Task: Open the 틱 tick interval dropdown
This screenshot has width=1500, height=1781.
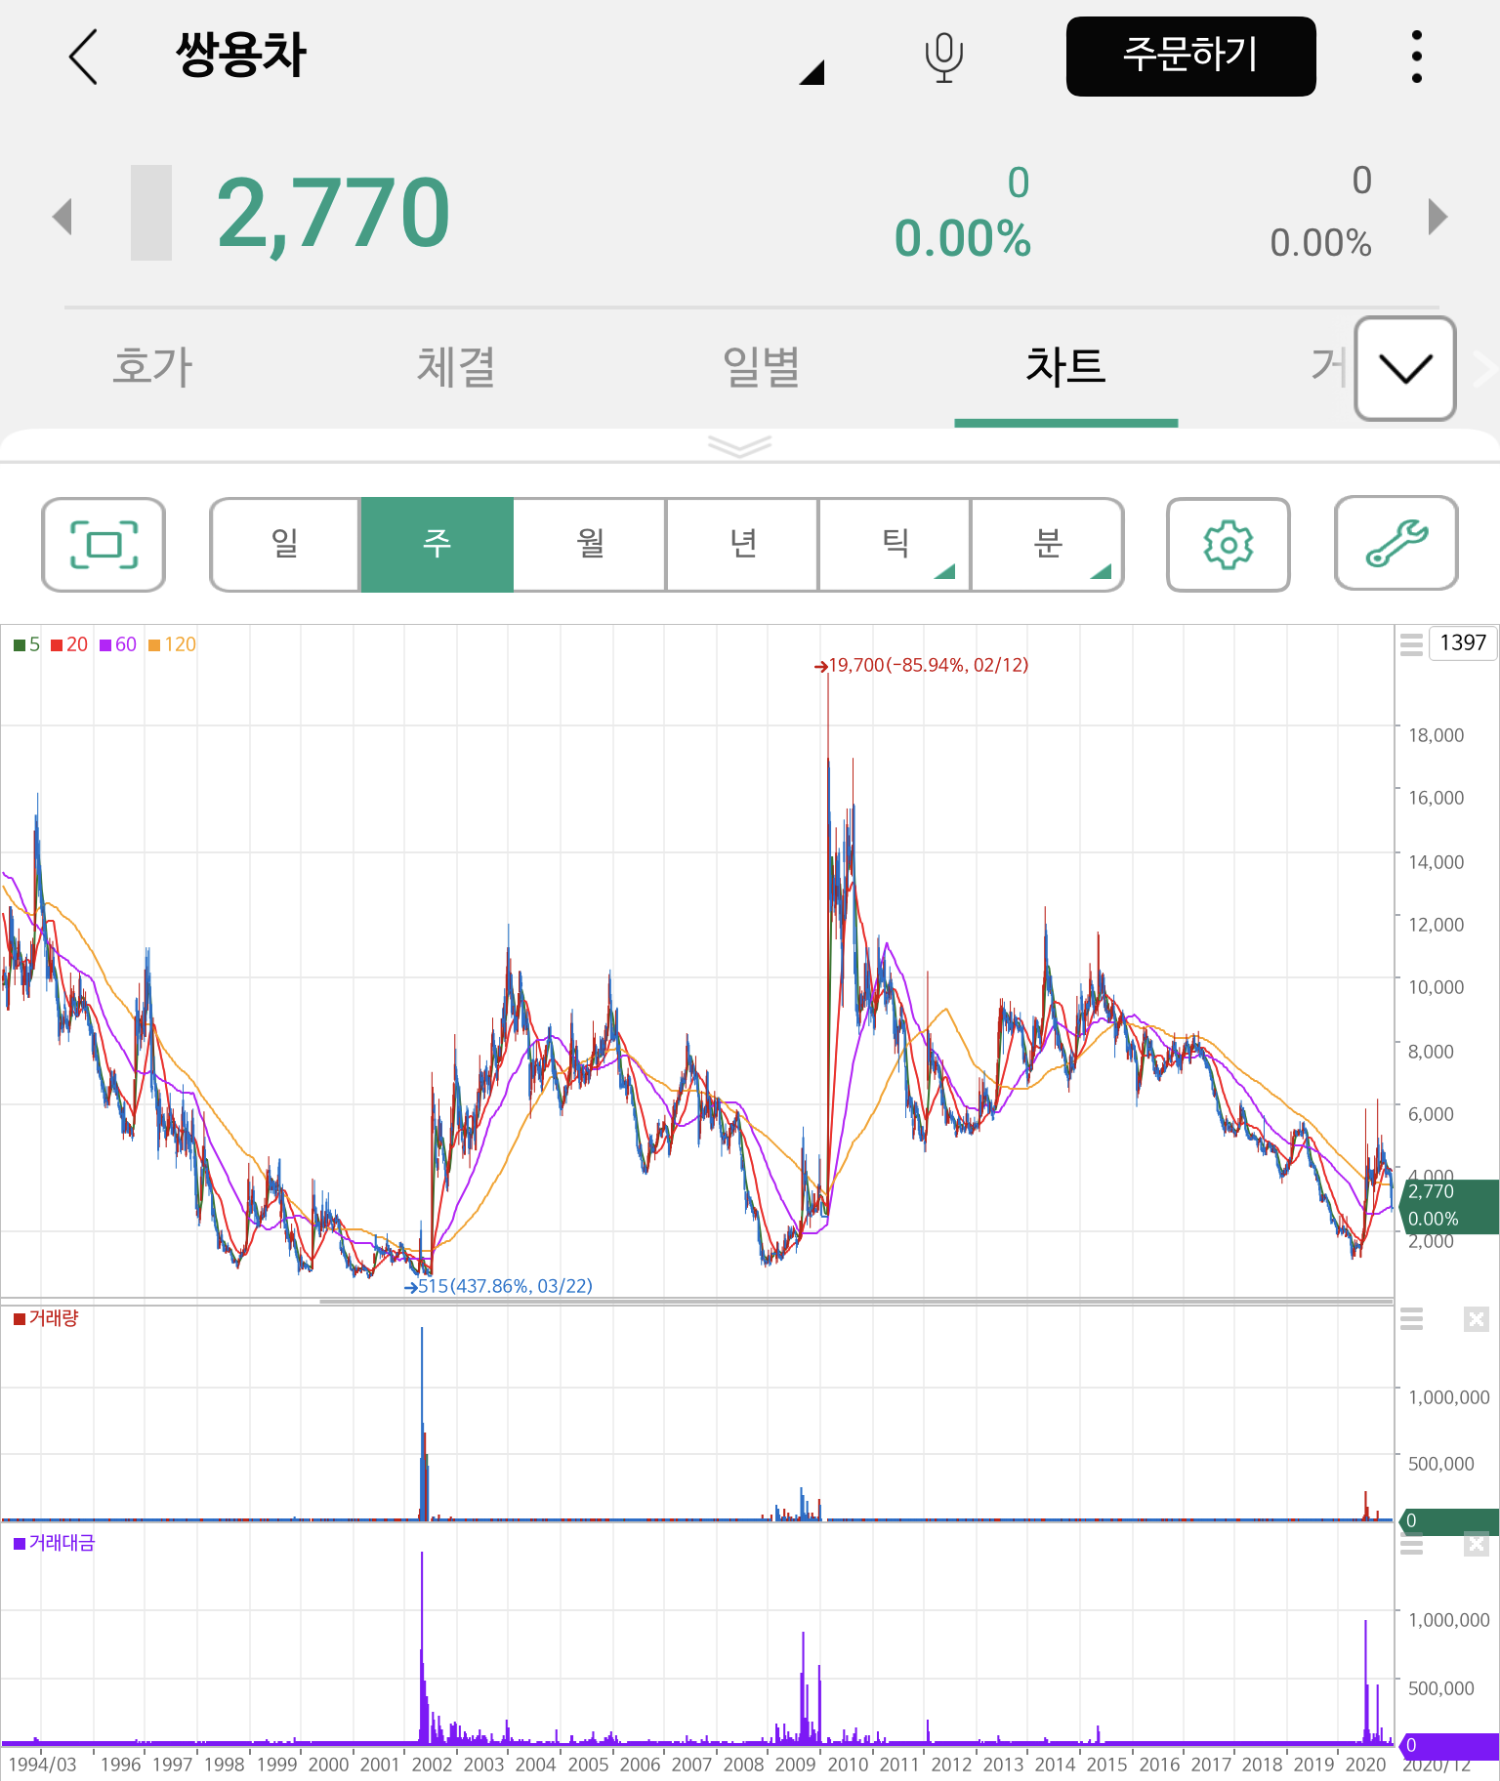Action: pyautogui.click(x=895, y=545)
